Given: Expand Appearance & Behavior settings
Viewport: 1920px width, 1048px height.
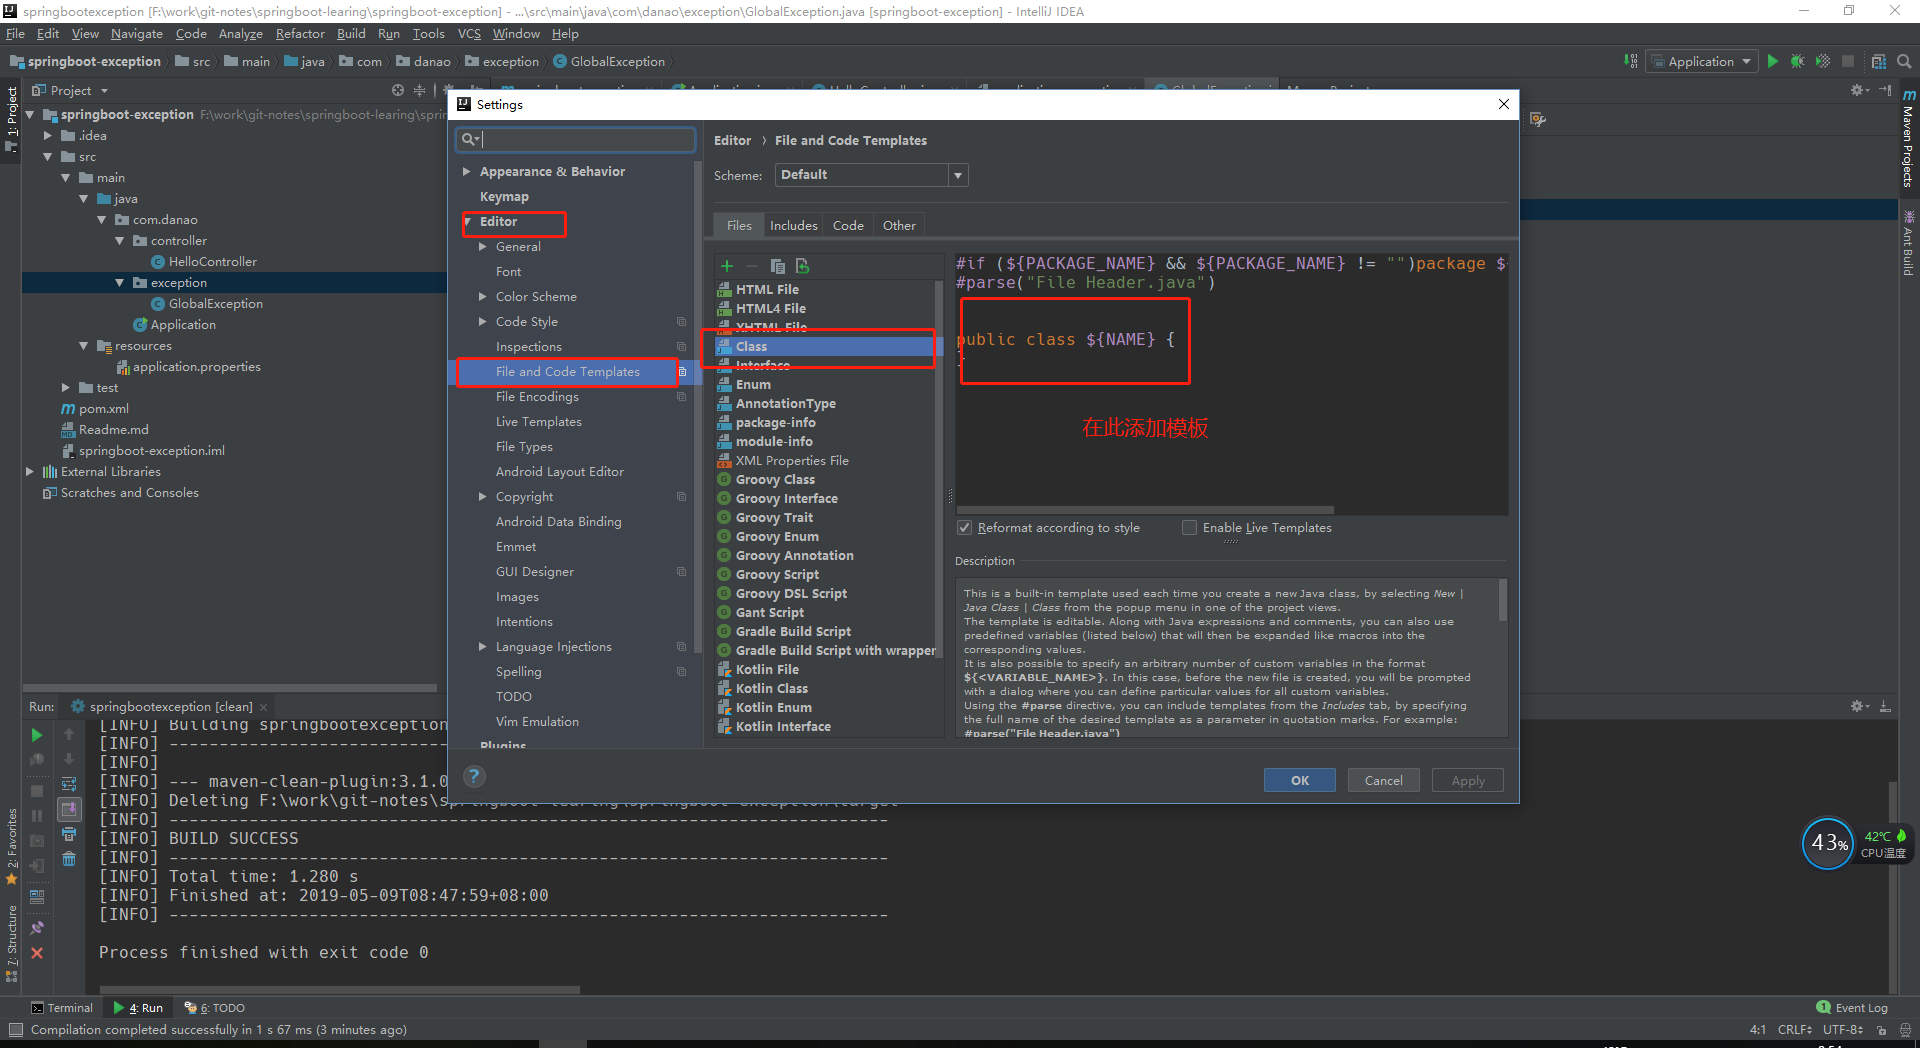Looking at the screenshot, I should 466,172.
